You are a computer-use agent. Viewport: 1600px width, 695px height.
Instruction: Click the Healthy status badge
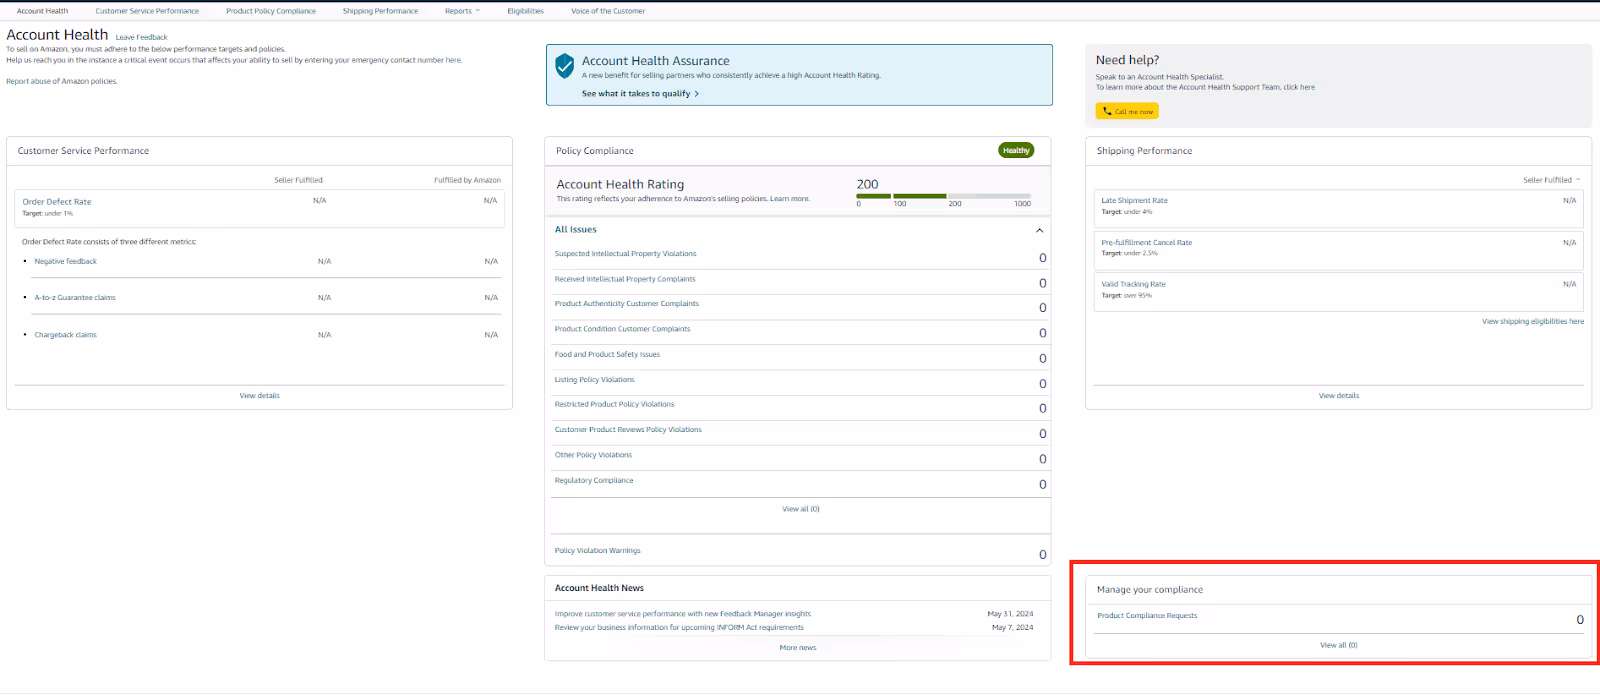coord(1016,150)
